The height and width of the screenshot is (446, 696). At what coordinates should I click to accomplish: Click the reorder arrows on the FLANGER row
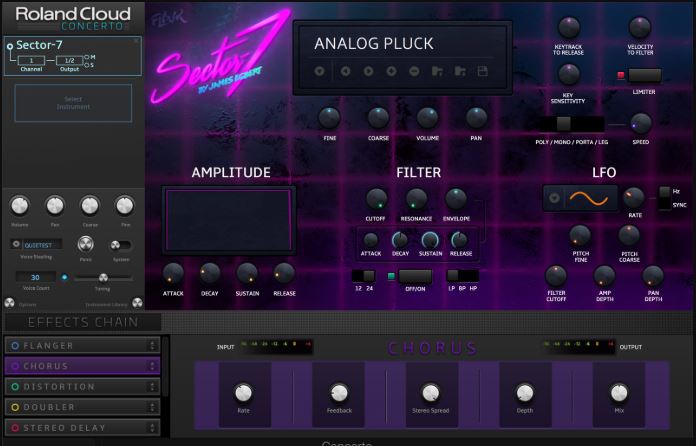coord(152,345)
